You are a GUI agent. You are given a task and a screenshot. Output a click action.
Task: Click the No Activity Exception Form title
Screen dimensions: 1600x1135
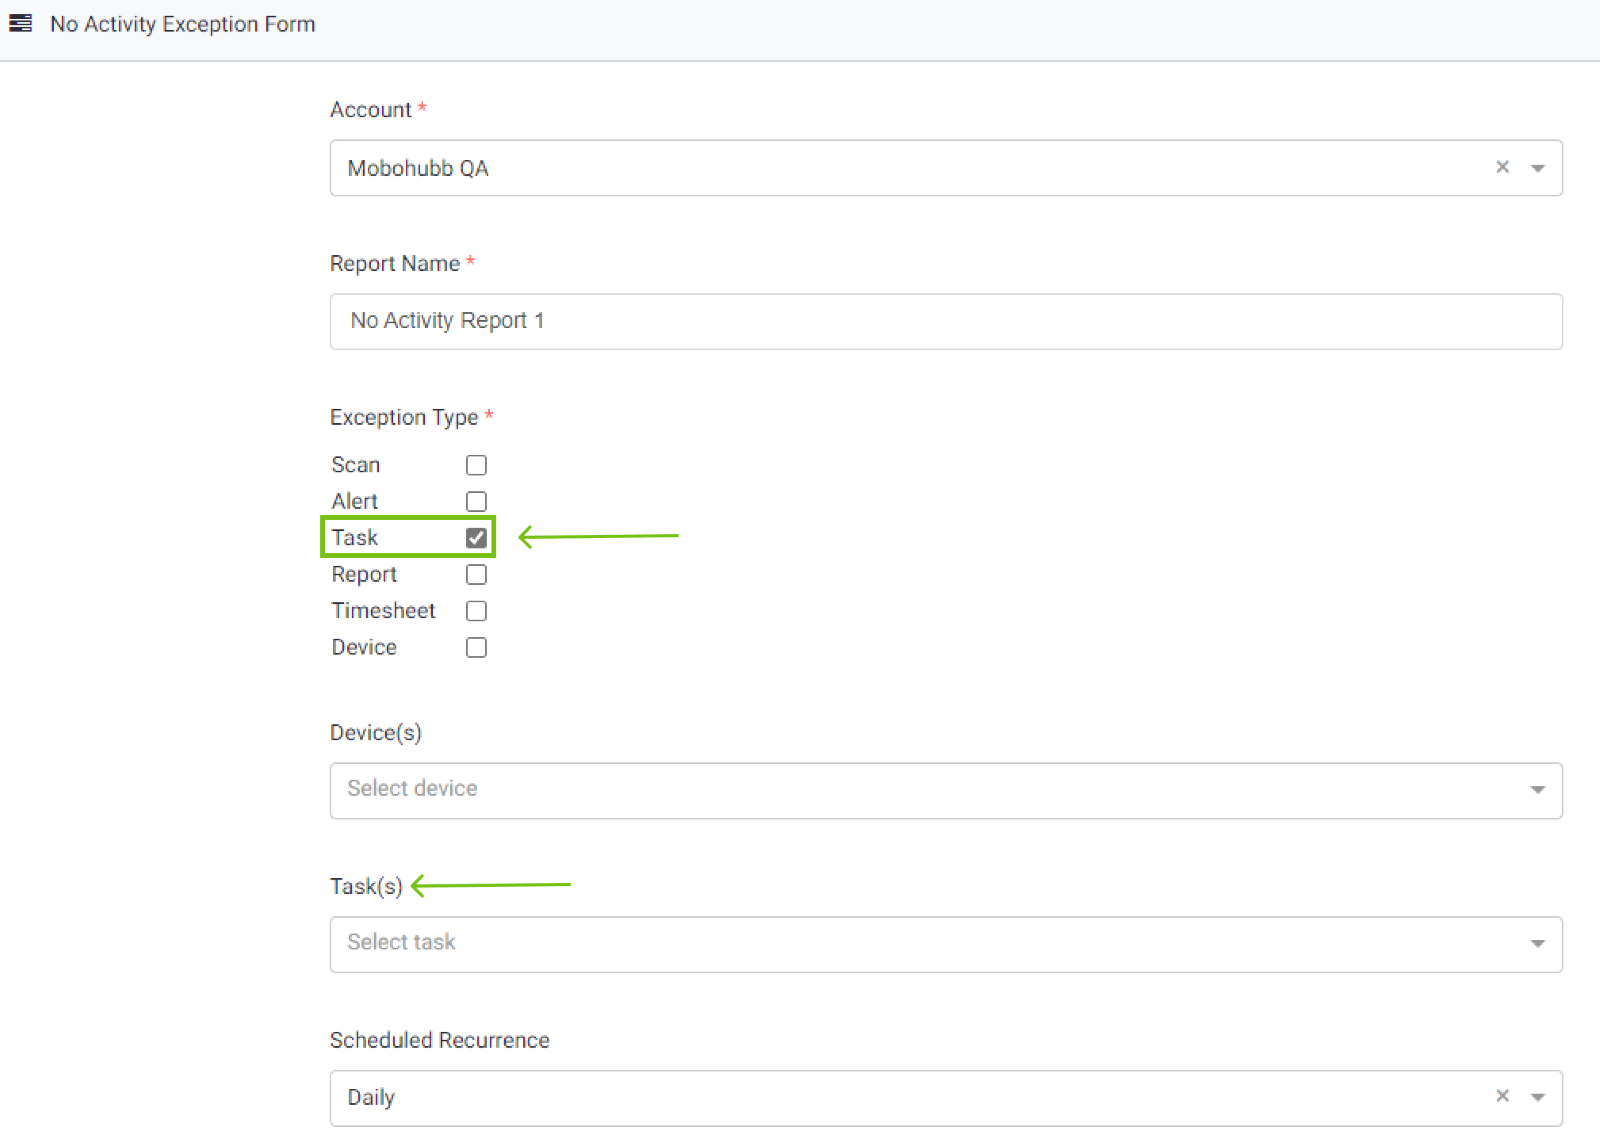coord(183,24)
